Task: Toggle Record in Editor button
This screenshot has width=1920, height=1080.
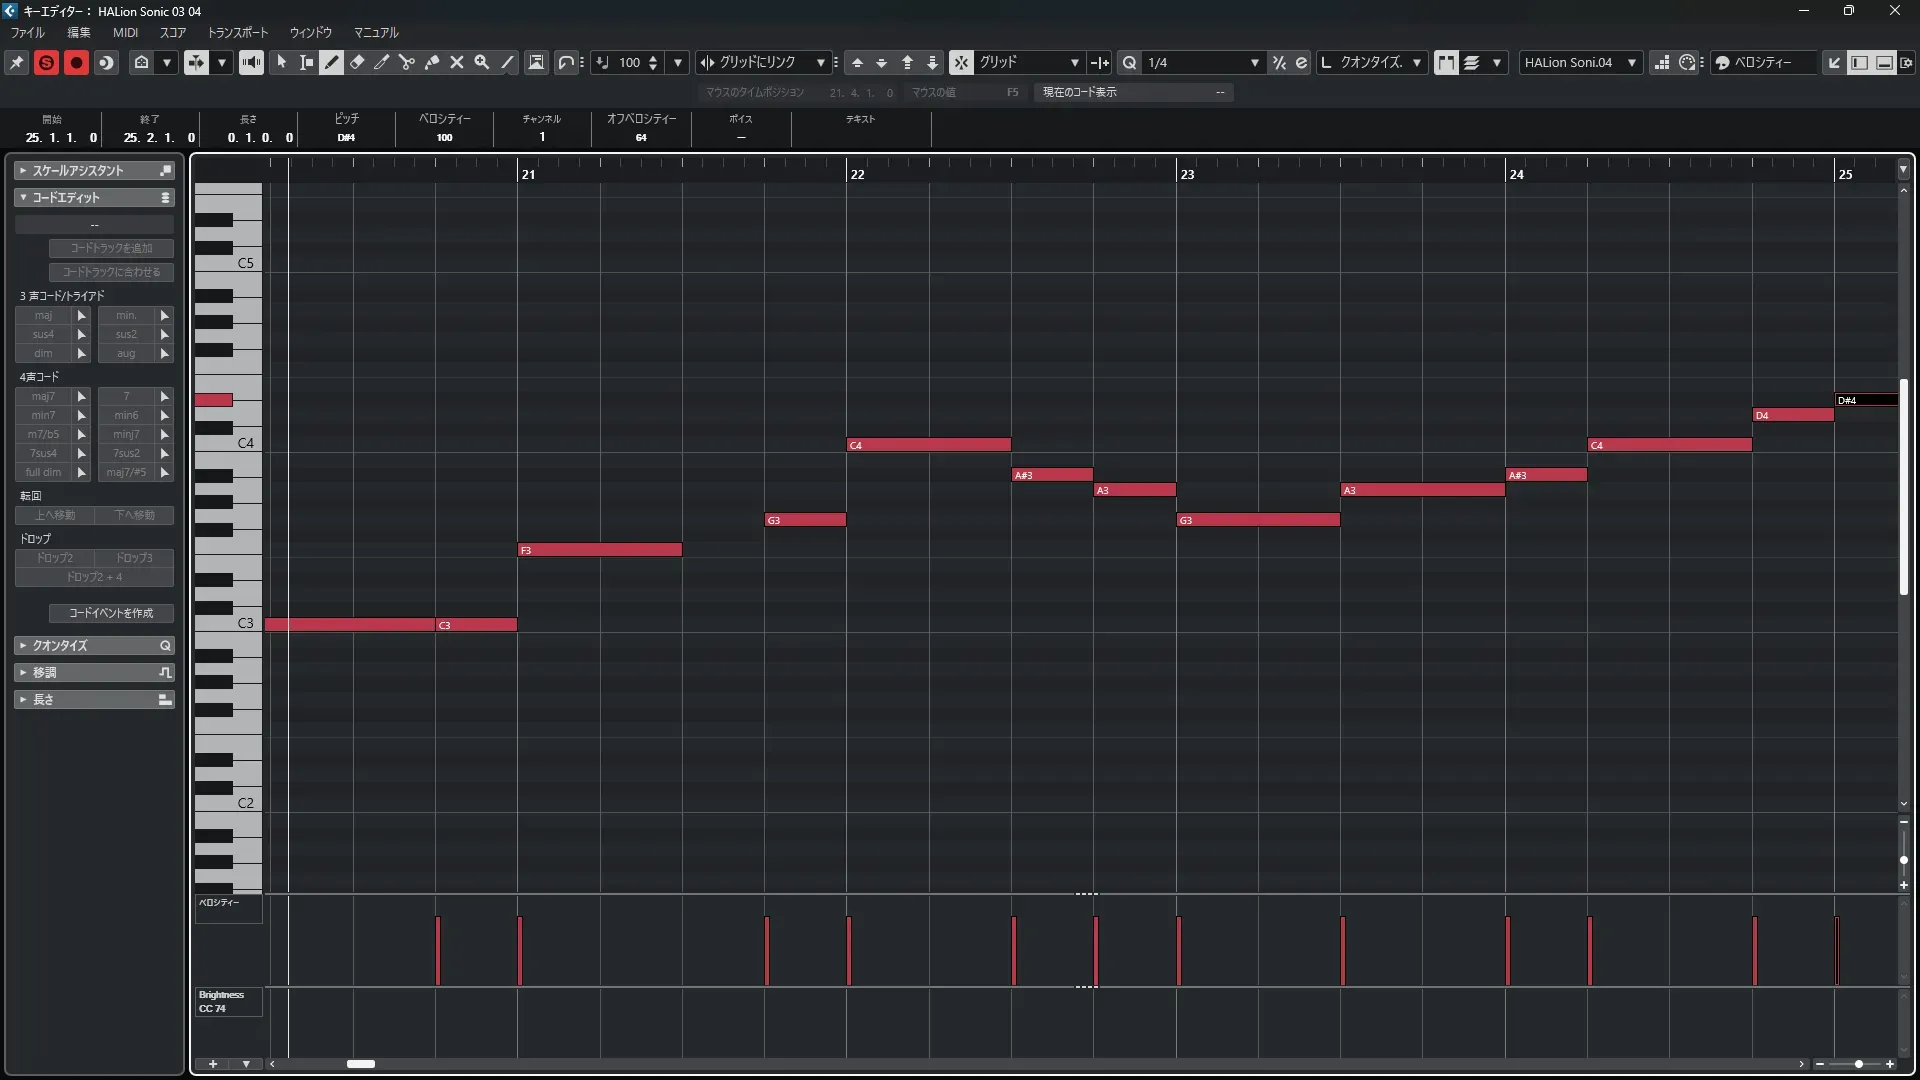Action: pos(76,62)
